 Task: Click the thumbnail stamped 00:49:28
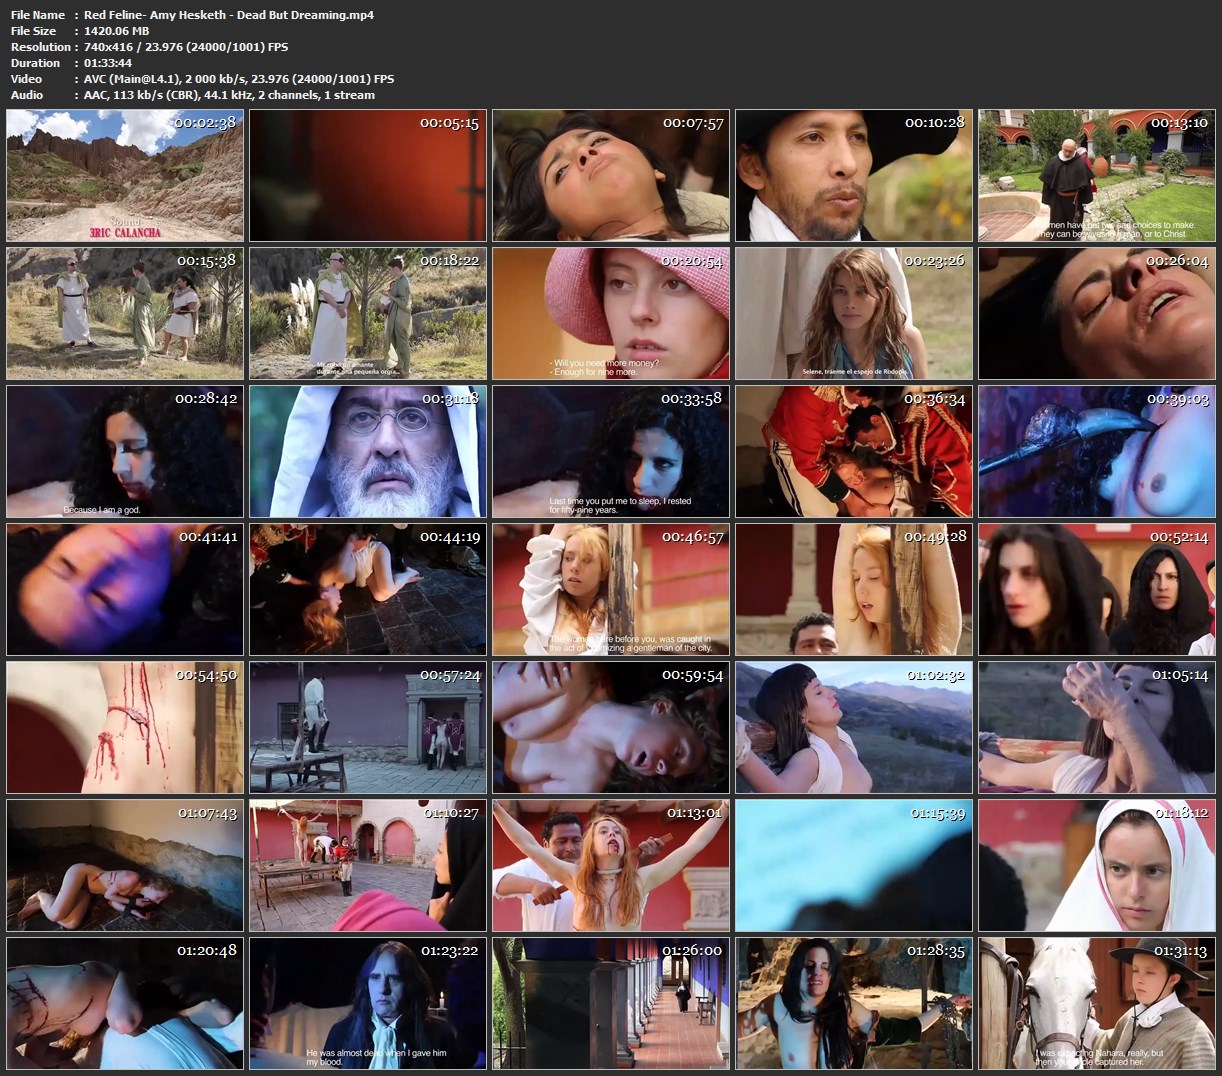point(854,590)
